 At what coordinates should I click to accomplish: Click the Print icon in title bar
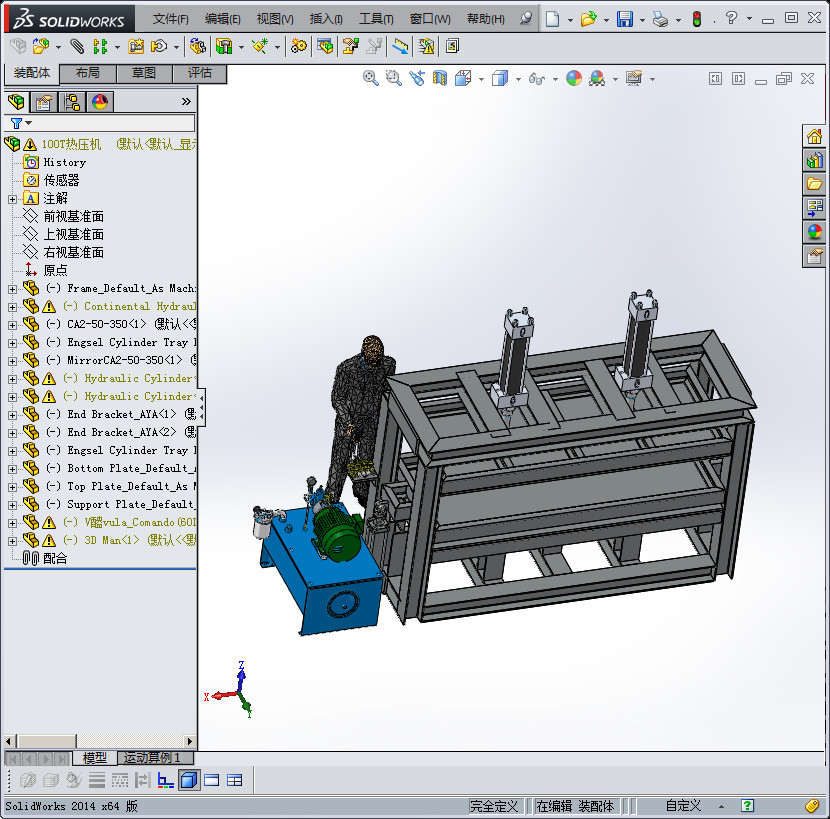(x=660, y=19)
